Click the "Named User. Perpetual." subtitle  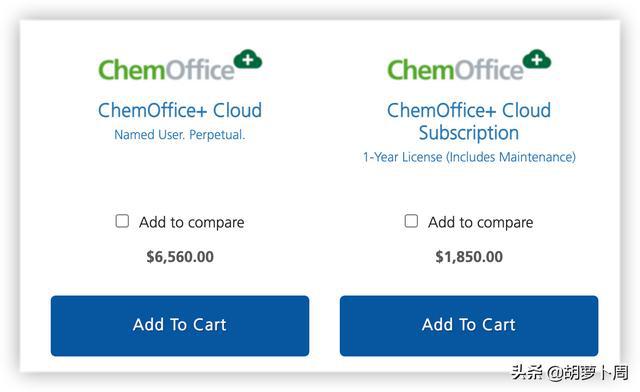click(x=180, y=135)
